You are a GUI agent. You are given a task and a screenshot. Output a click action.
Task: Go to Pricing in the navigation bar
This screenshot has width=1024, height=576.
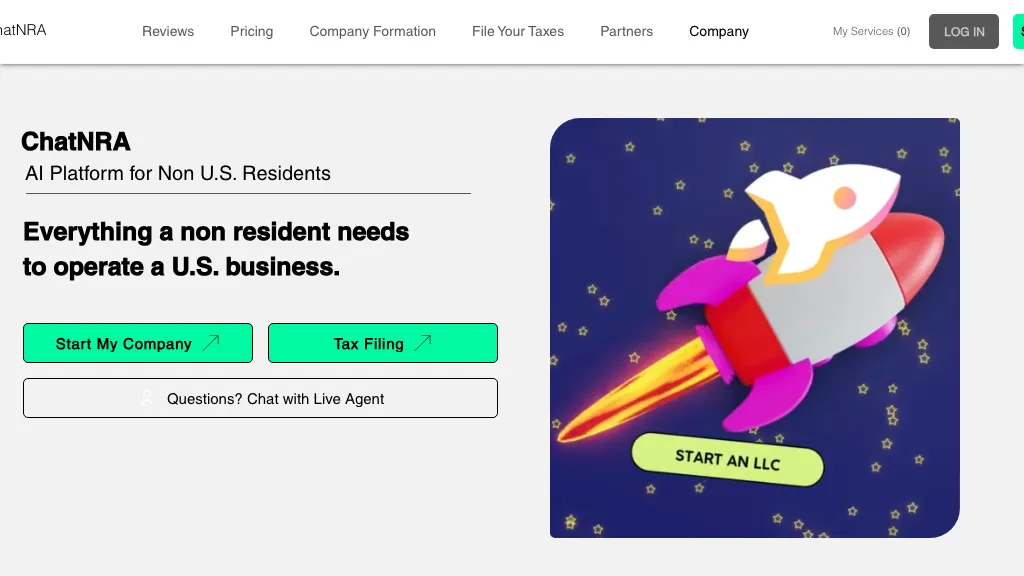click(252, 31)
